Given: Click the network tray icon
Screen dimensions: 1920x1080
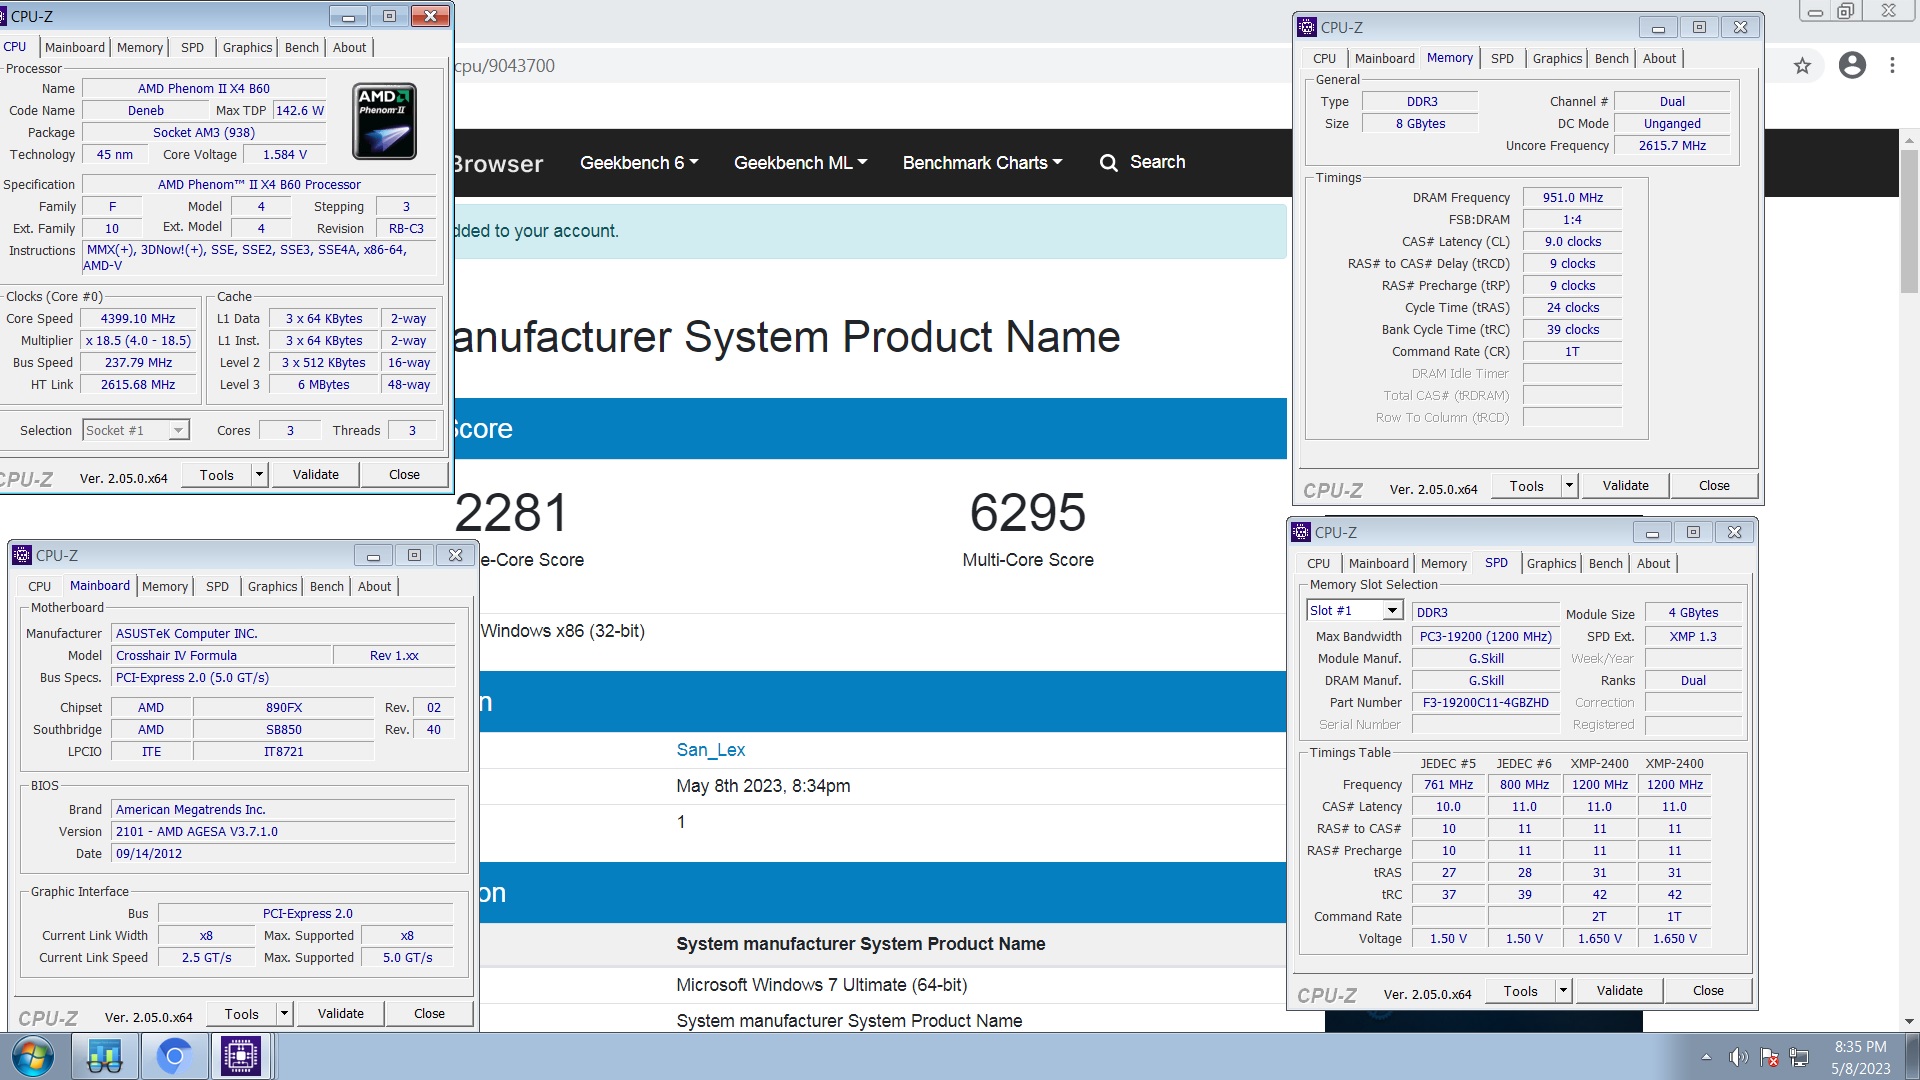Looking at the screenshot, I should click(x=1799, y=1057).
